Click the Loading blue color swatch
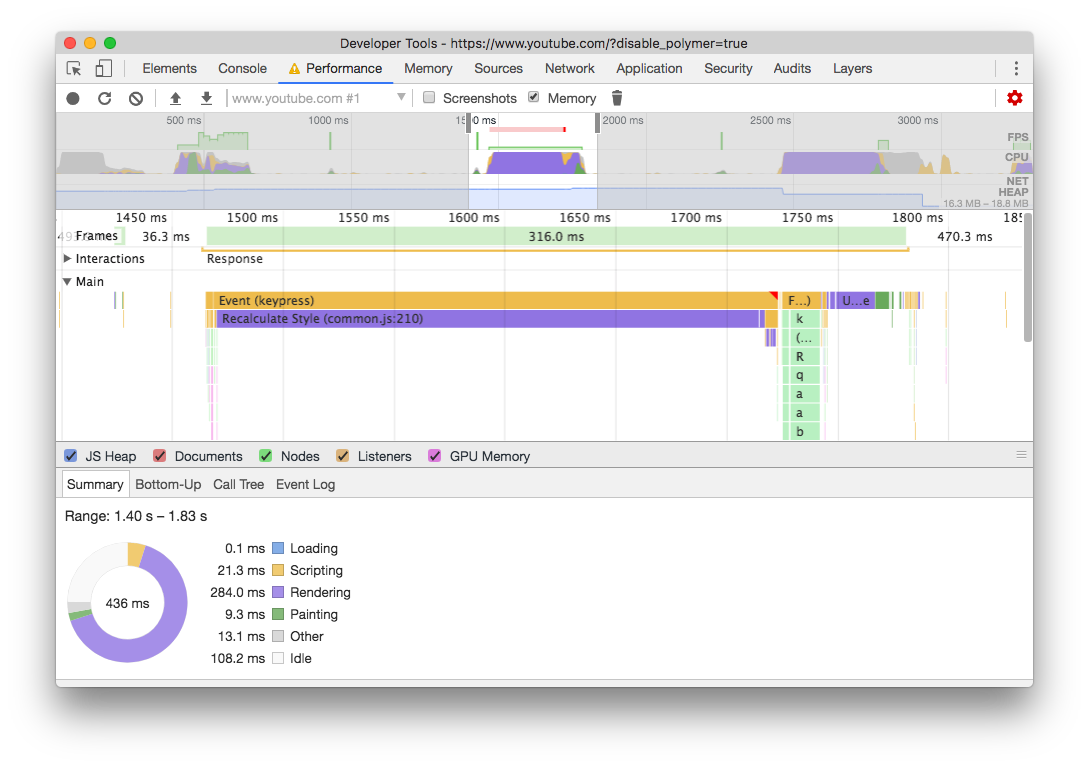Screen dimensions: 1089x767 (279, 548)
